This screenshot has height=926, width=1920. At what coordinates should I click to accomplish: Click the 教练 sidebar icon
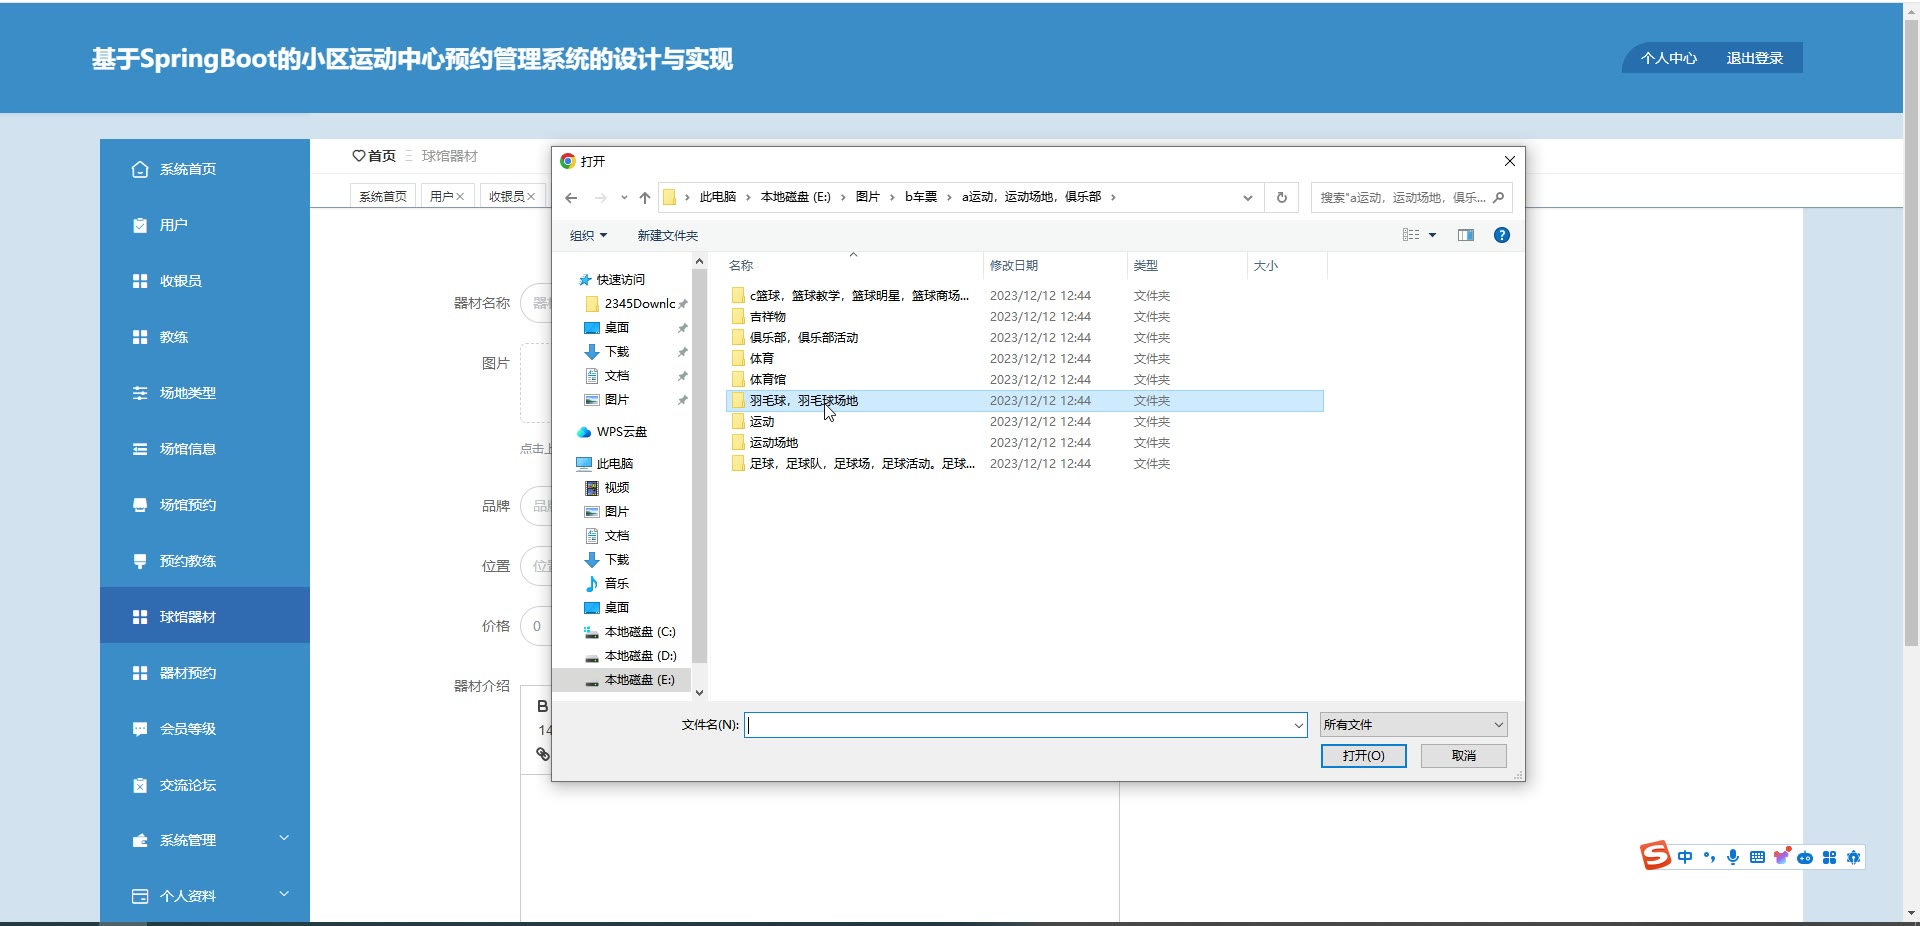pos(140,337)
